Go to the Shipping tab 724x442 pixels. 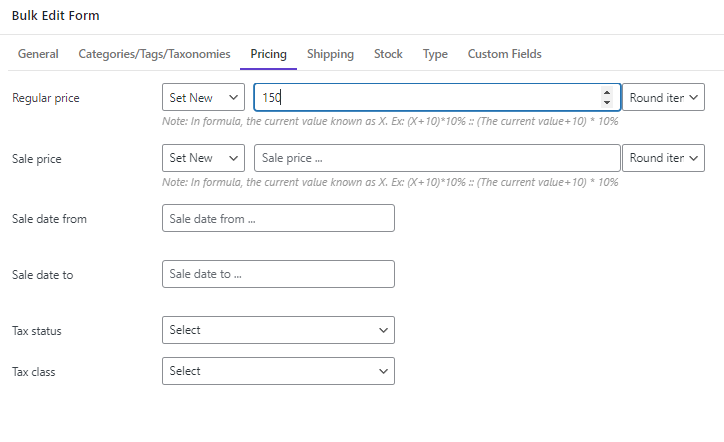coord(330,54)
